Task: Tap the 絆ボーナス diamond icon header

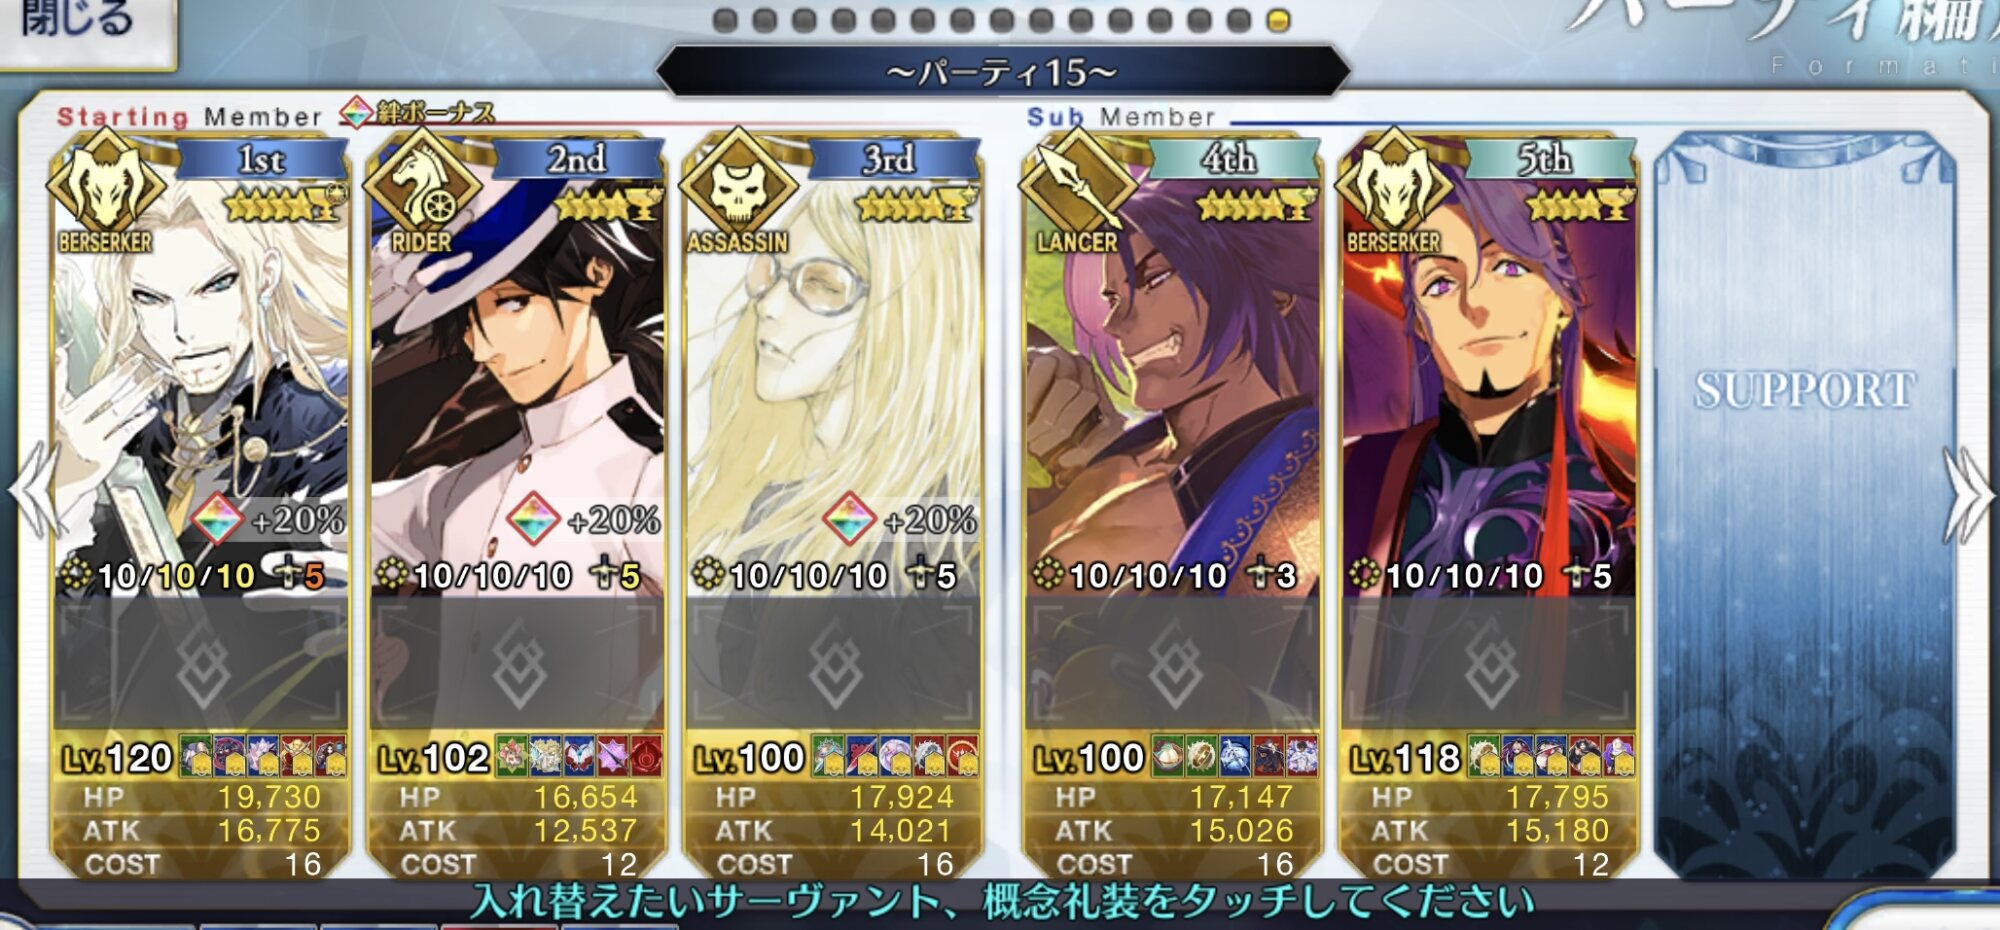Action: [x=357, y=112]
